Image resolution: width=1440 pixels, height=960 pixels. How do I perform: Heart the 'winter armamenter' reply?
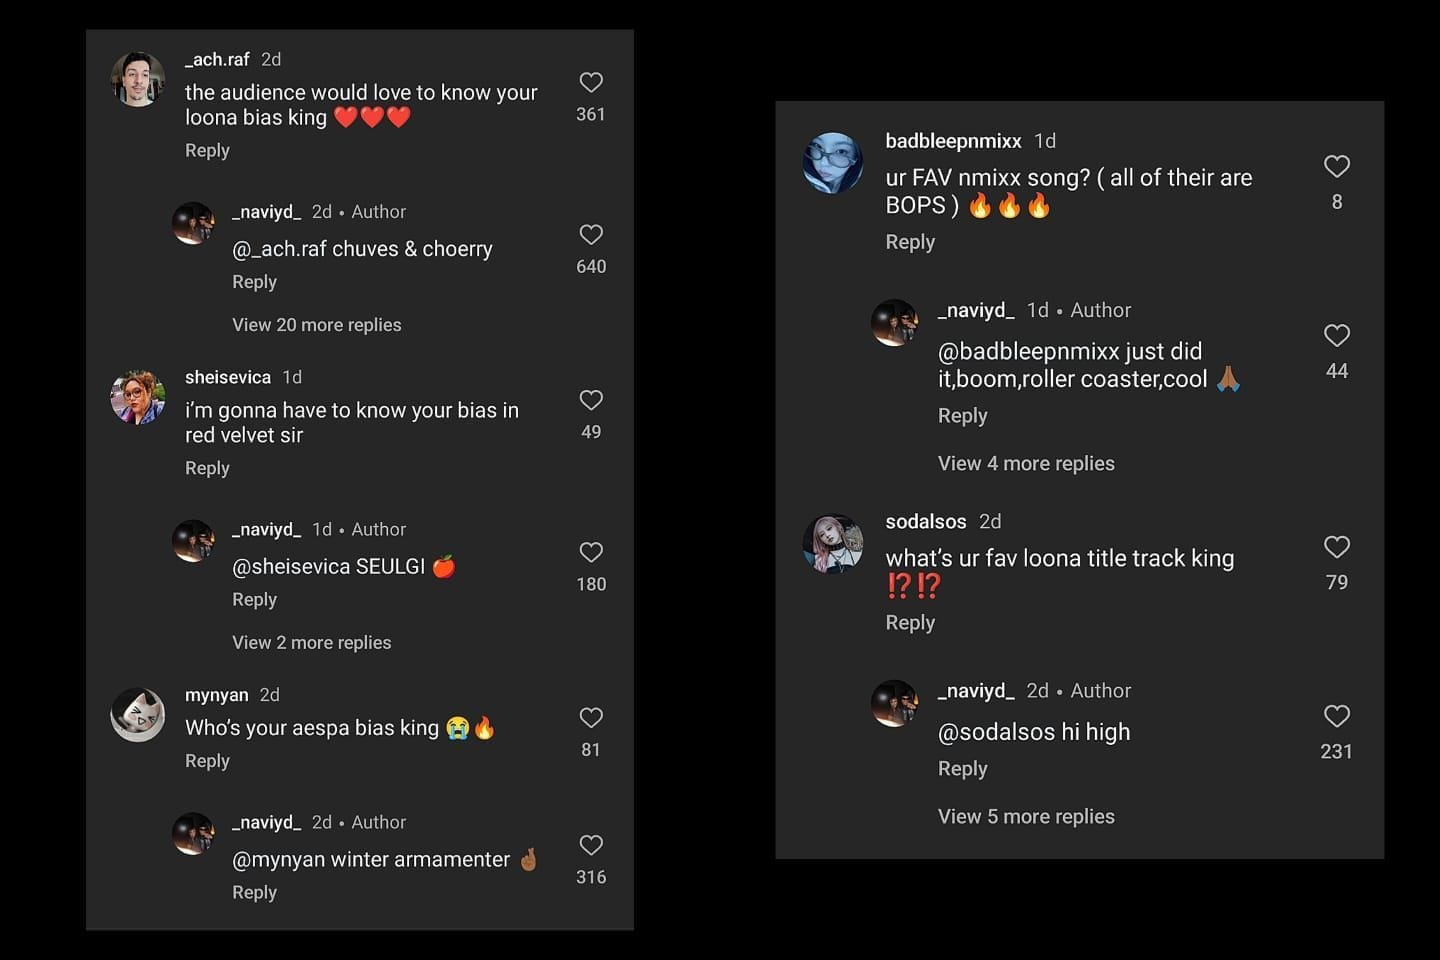pos(591,845)
